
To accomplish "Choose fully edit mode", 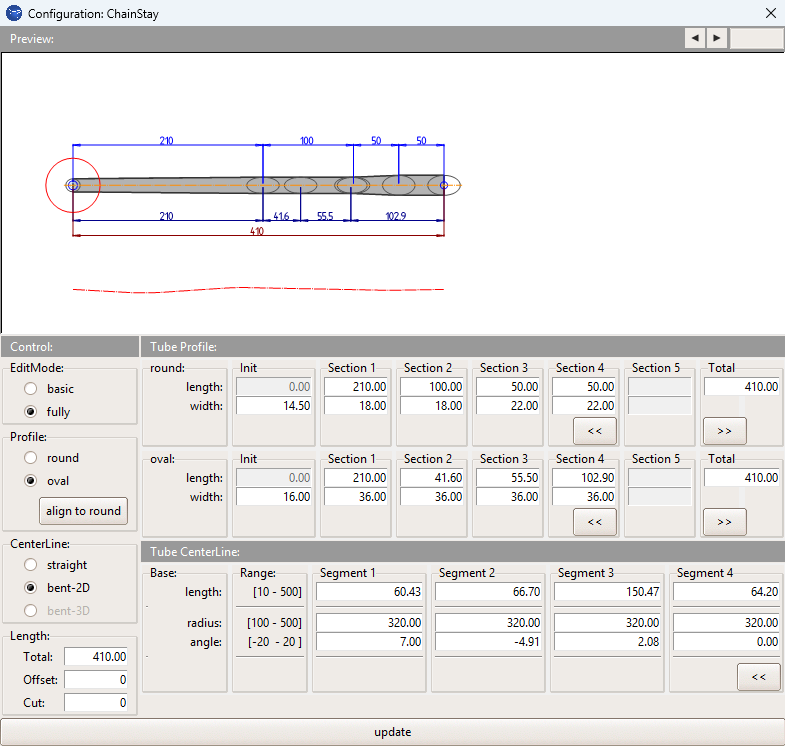I will (33, 412).
